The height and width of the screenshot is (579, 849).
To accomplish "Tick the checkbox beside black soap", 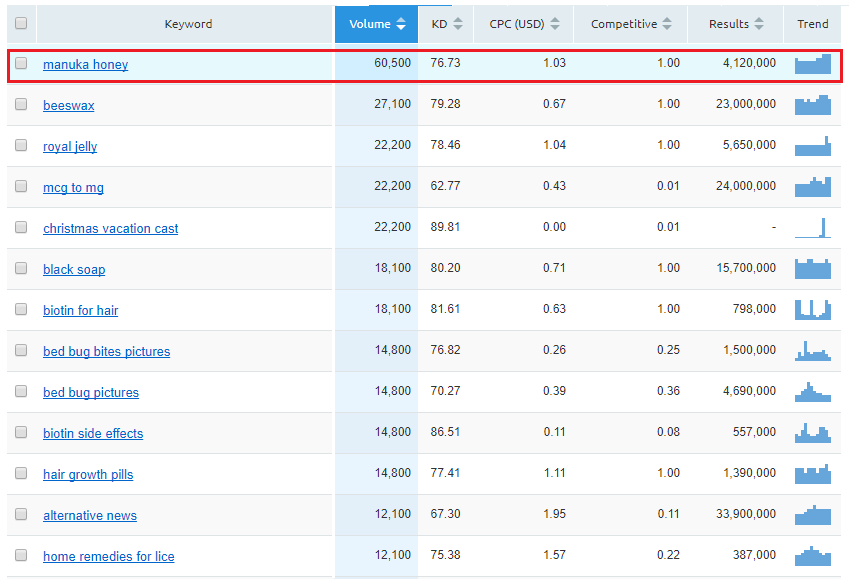I will (x=21, y=268).
